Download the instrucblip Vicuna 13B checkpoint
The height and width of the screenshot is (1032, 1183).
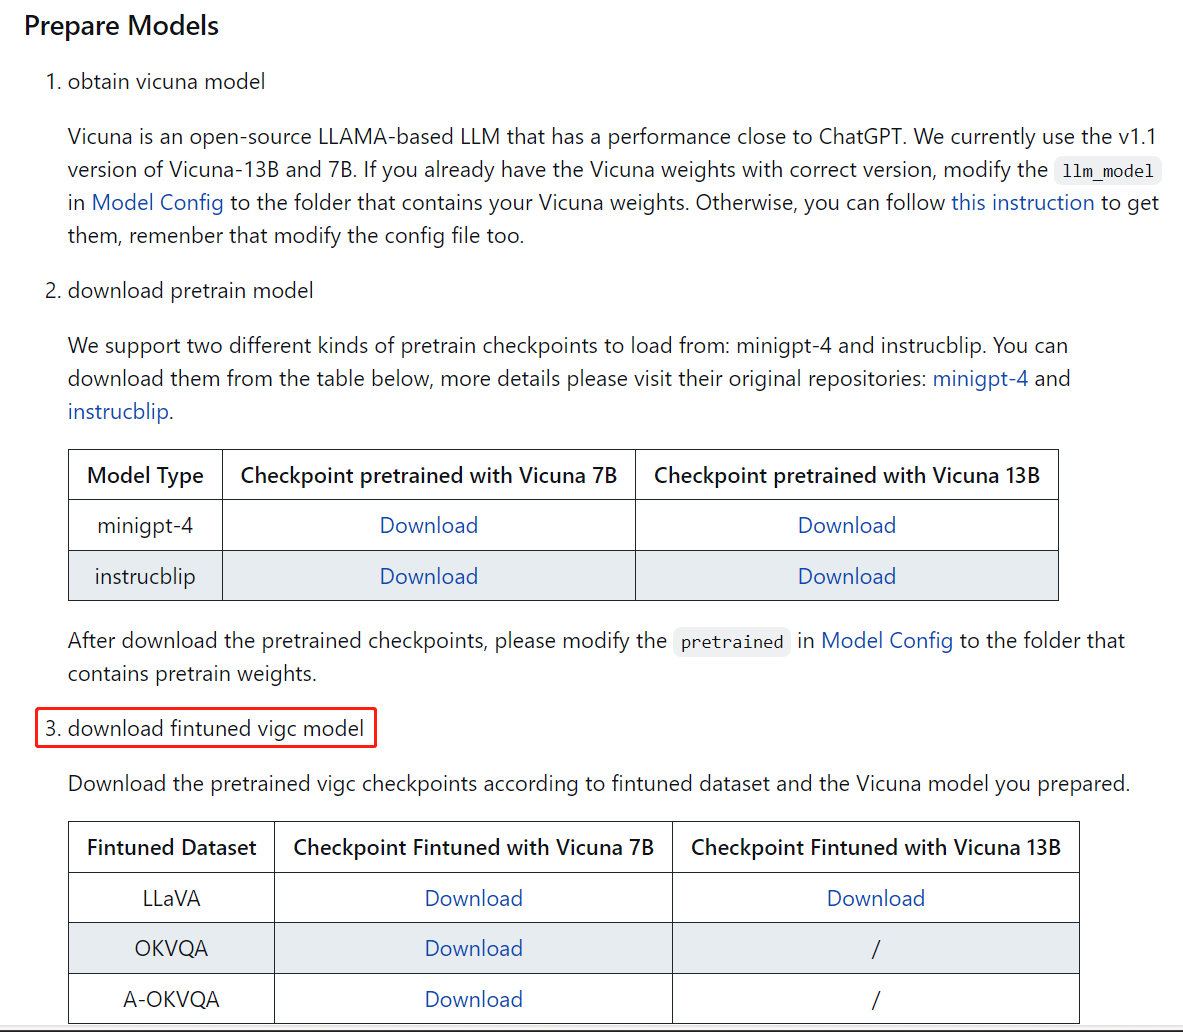tap(846, 576)
